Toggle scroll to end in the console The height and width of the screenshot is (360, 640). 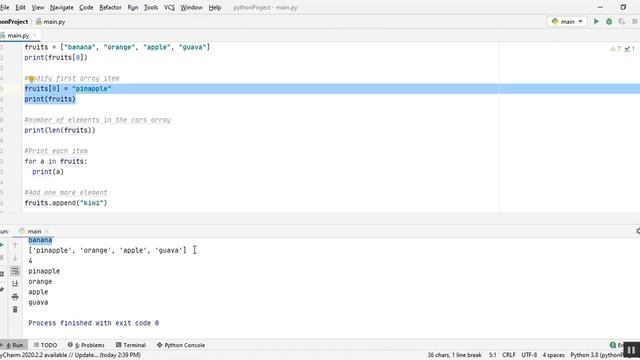click(x=15, y=284)
